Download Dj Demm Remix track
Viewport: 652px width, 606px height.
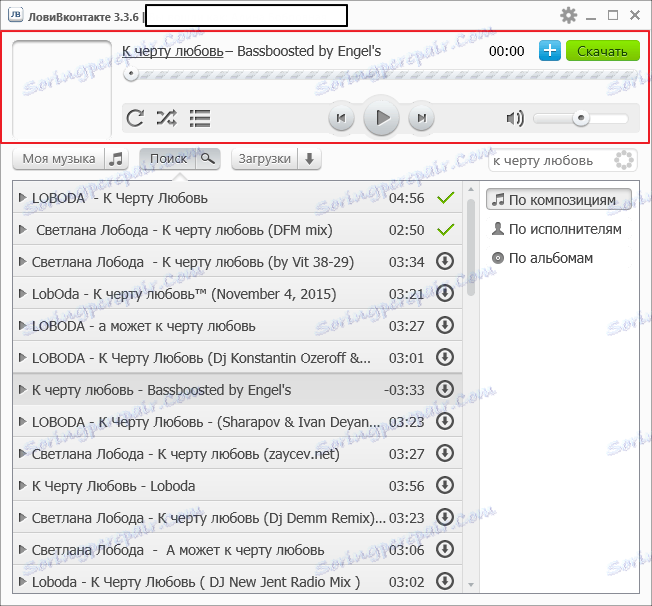coord(445,518)
